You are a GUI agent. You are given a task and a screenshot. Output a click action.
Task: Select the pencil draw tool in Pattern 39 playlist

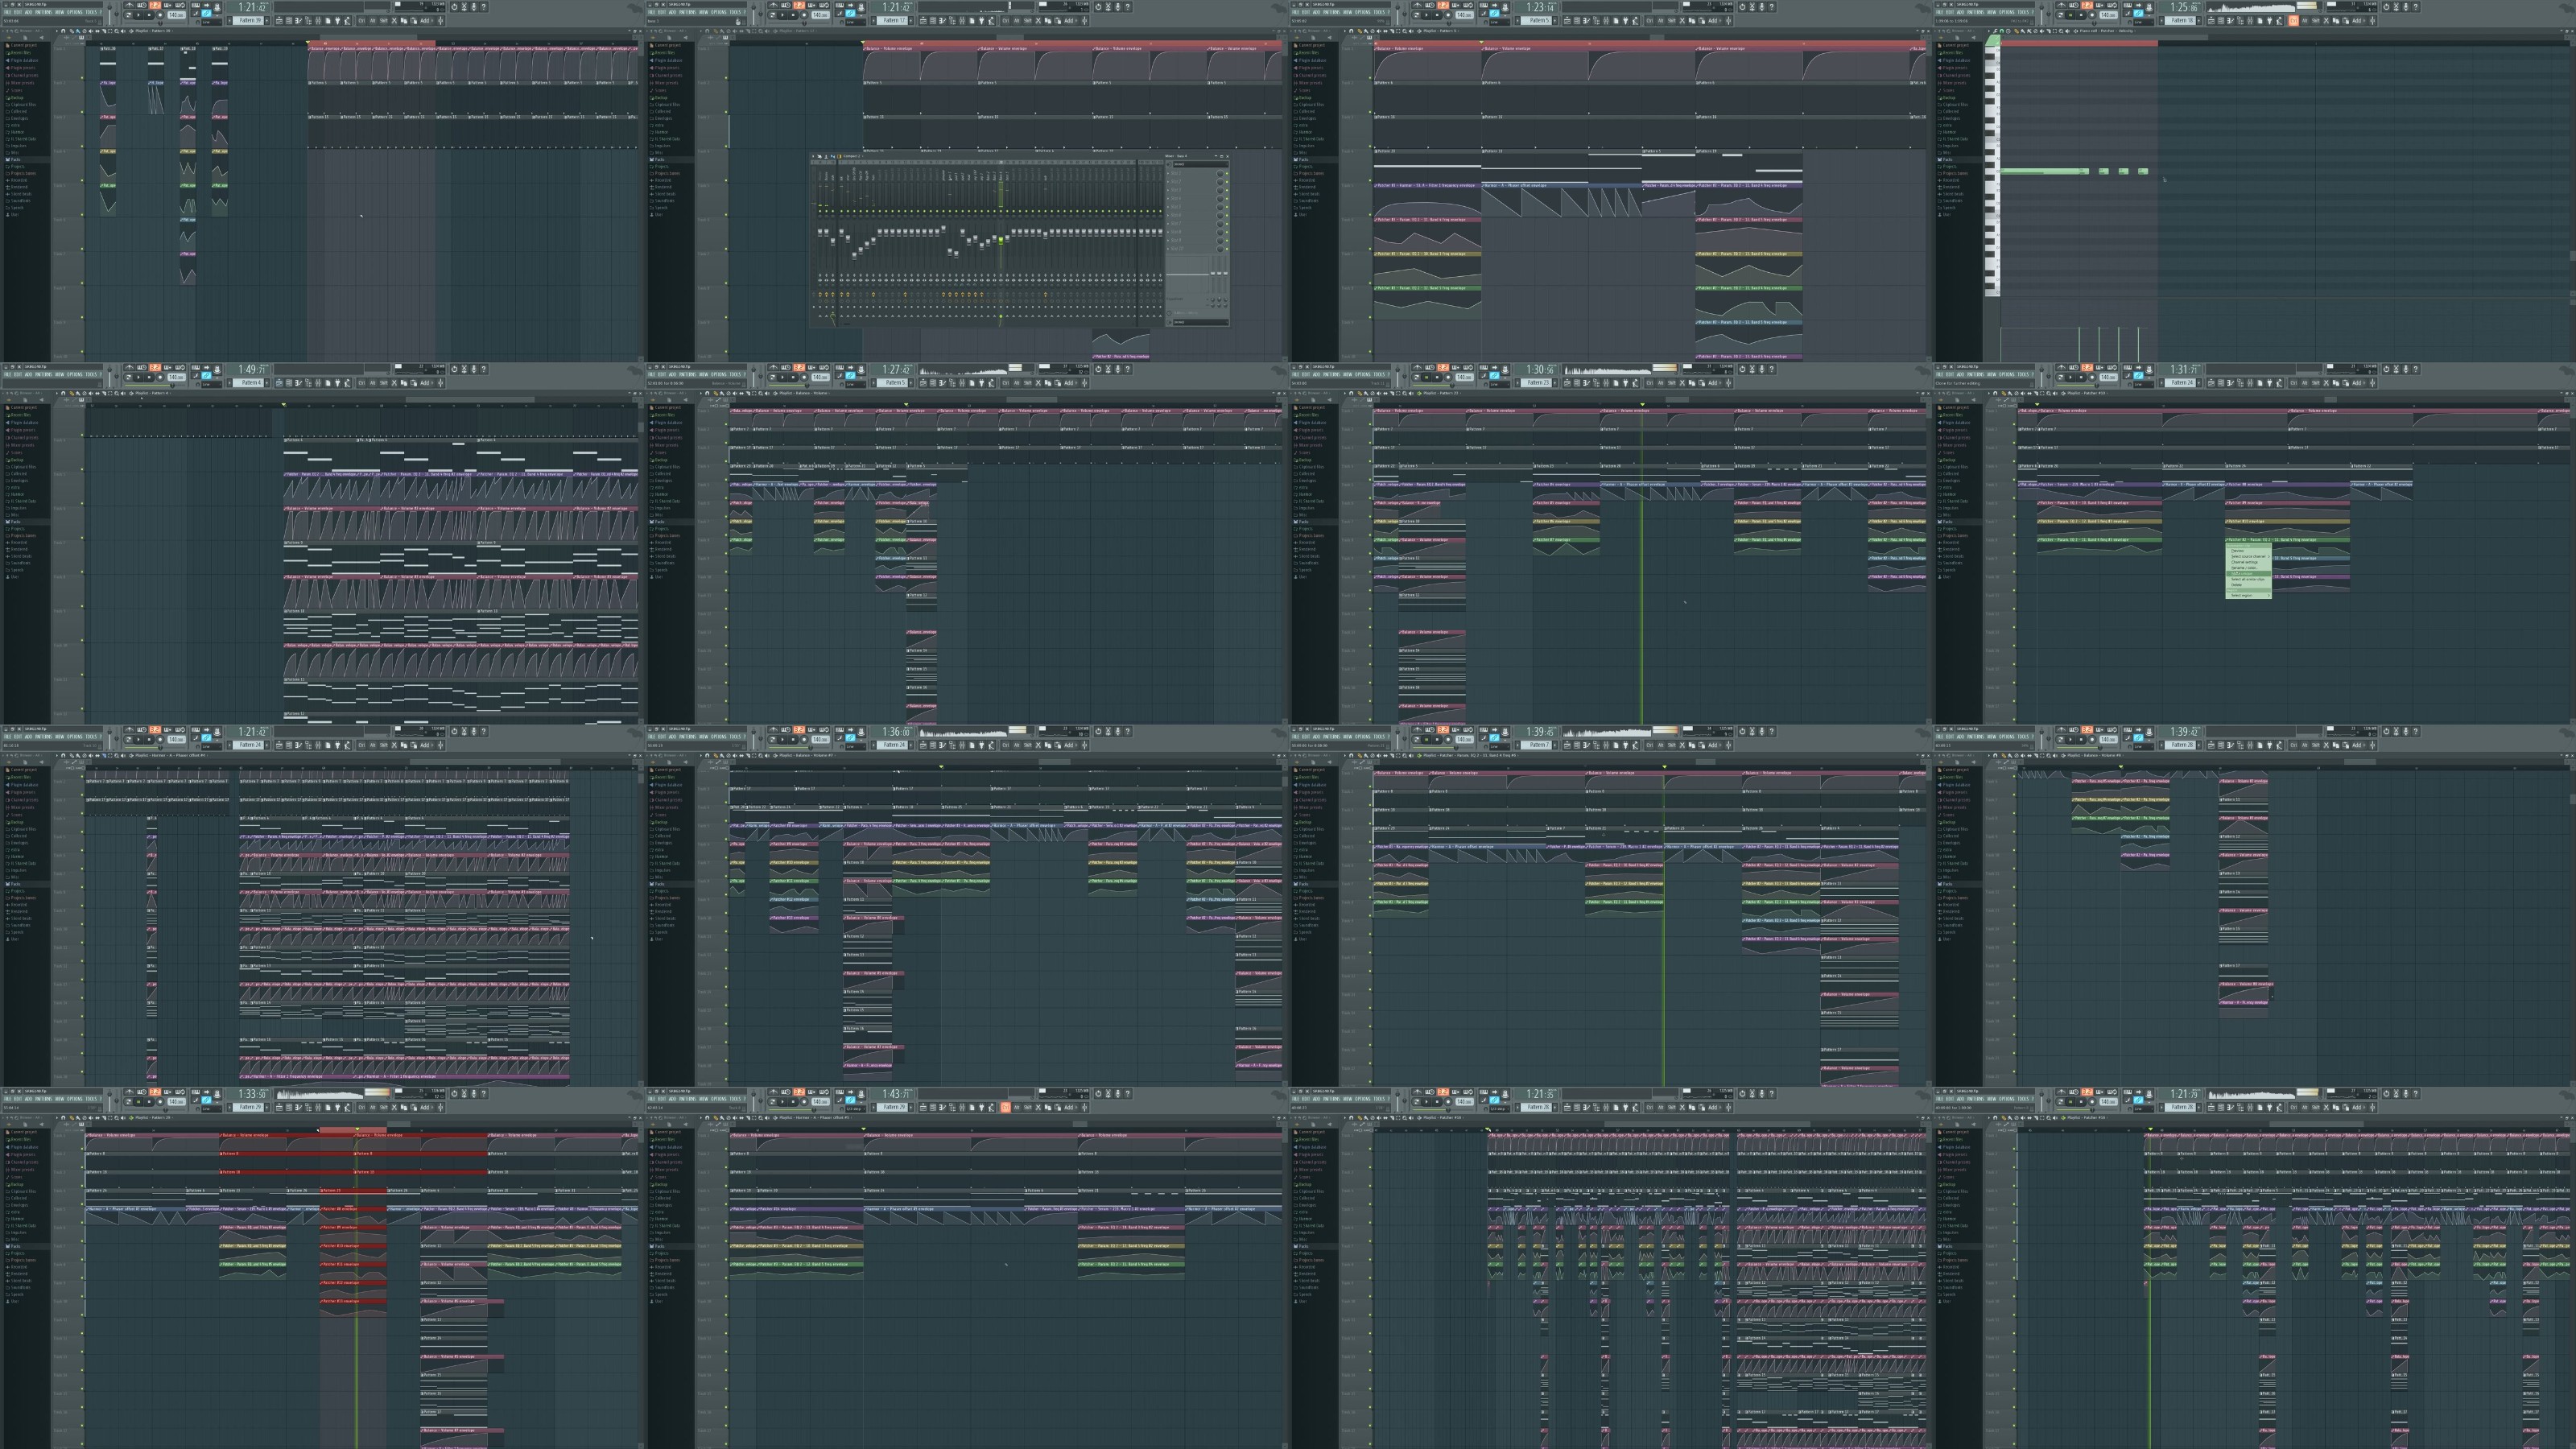tap(72, 31)
